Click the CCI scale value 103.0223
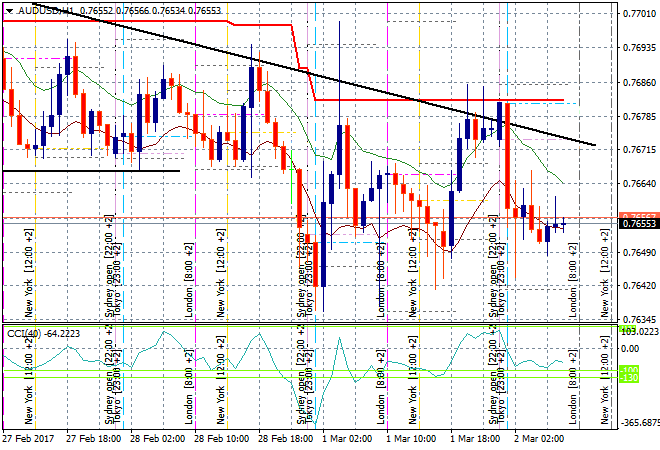660x450 pixels. pyautogui.click(x=638, y=330)
